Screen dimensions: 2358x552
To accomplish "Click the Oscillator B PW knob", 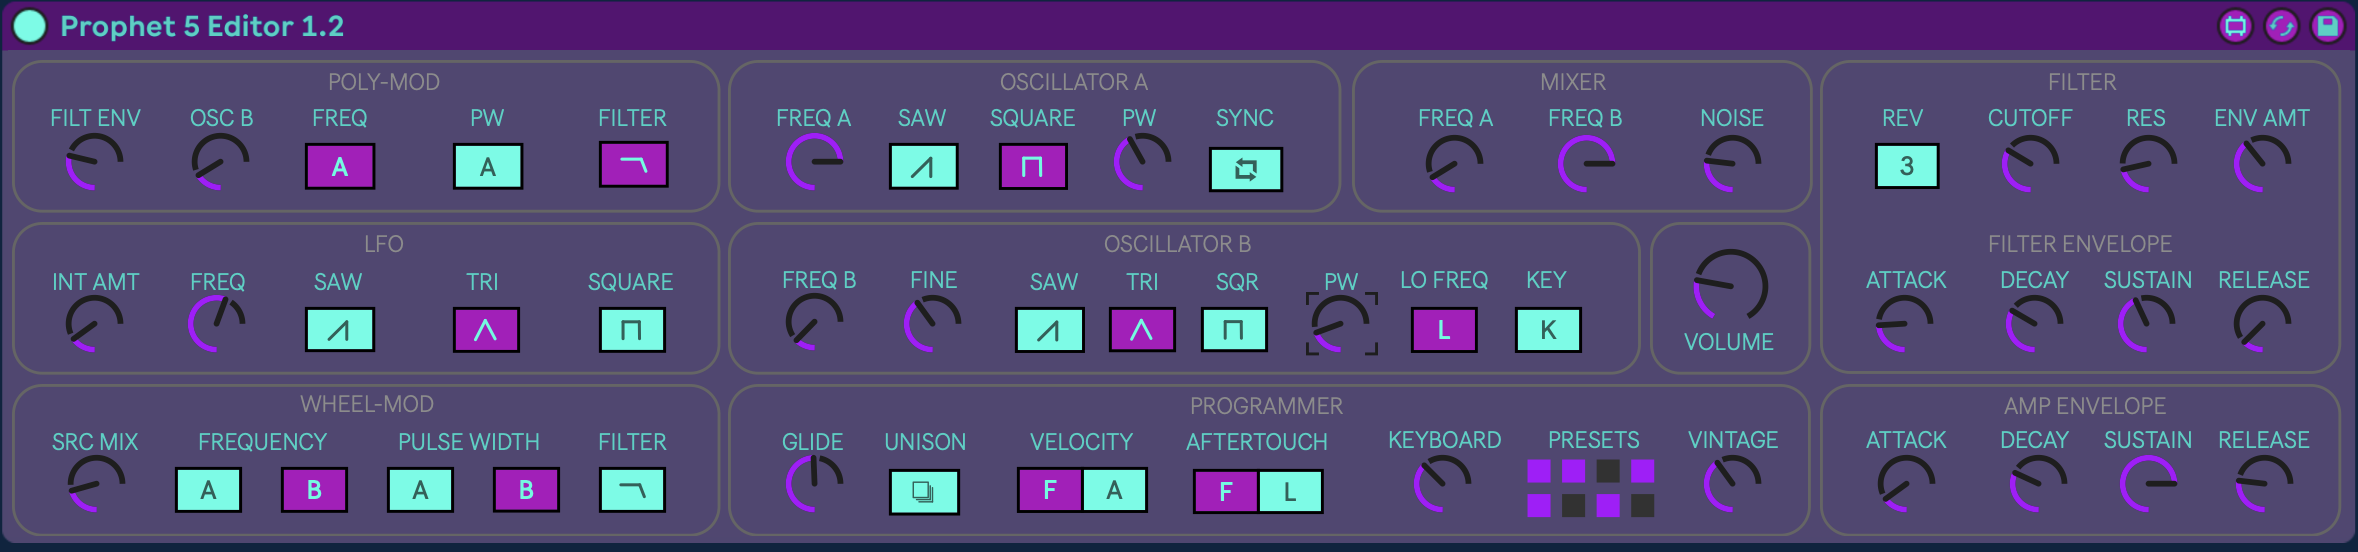I will tap(1341, 324).
